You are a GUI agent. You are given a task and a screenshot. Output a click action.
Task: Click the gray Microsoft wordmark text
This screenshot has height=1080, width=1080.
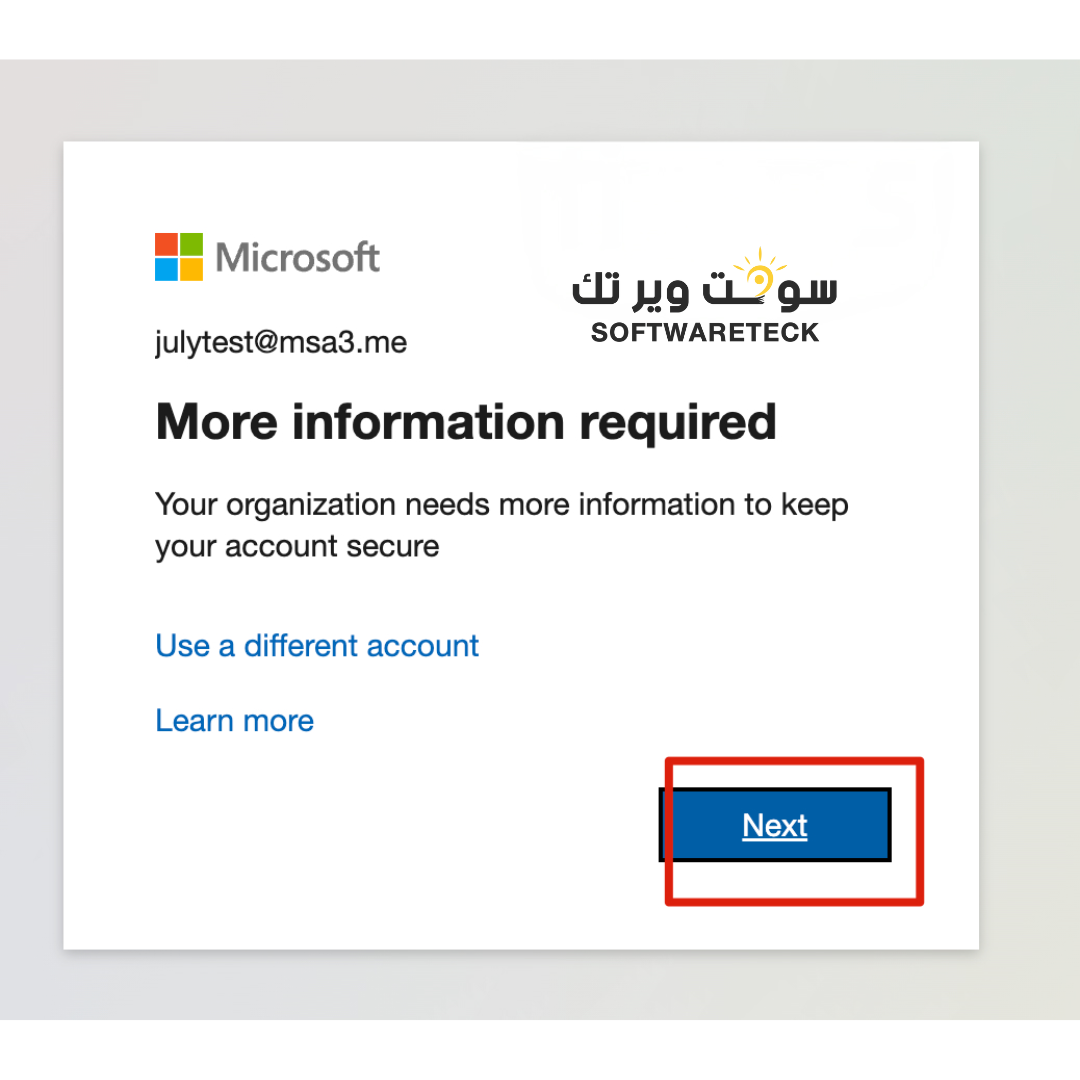(298, 257)
